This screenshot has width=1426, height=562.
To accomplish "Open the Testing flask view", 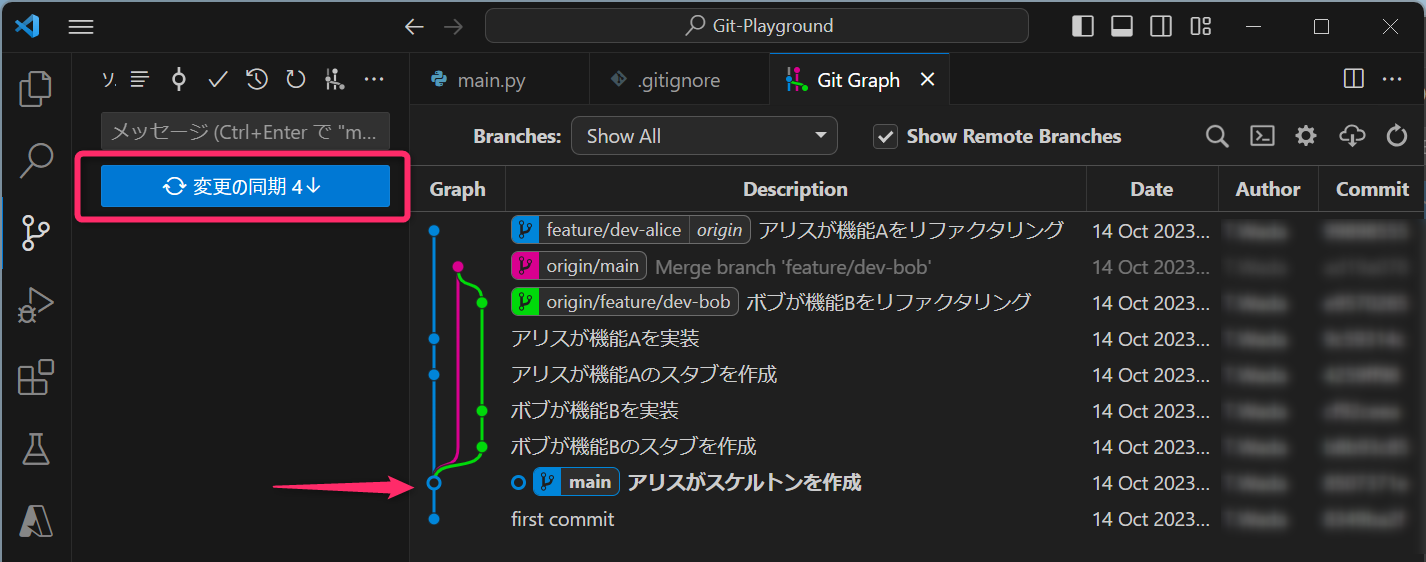I will [x=35, y=449].
